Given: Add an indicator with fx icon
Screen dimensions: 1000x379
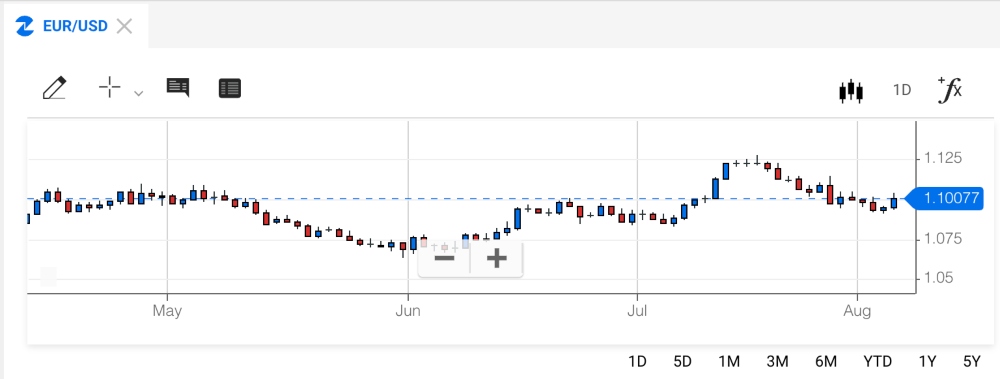Looking at the screenshot, I should point(950,90).
